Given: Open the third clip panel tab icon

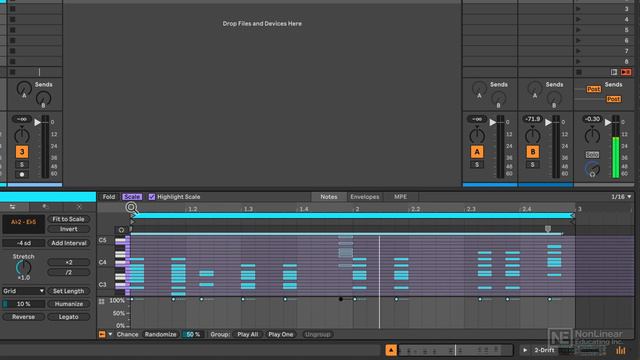Looking at the screenshot, I should pyautogui.click(x=78, y=207).
